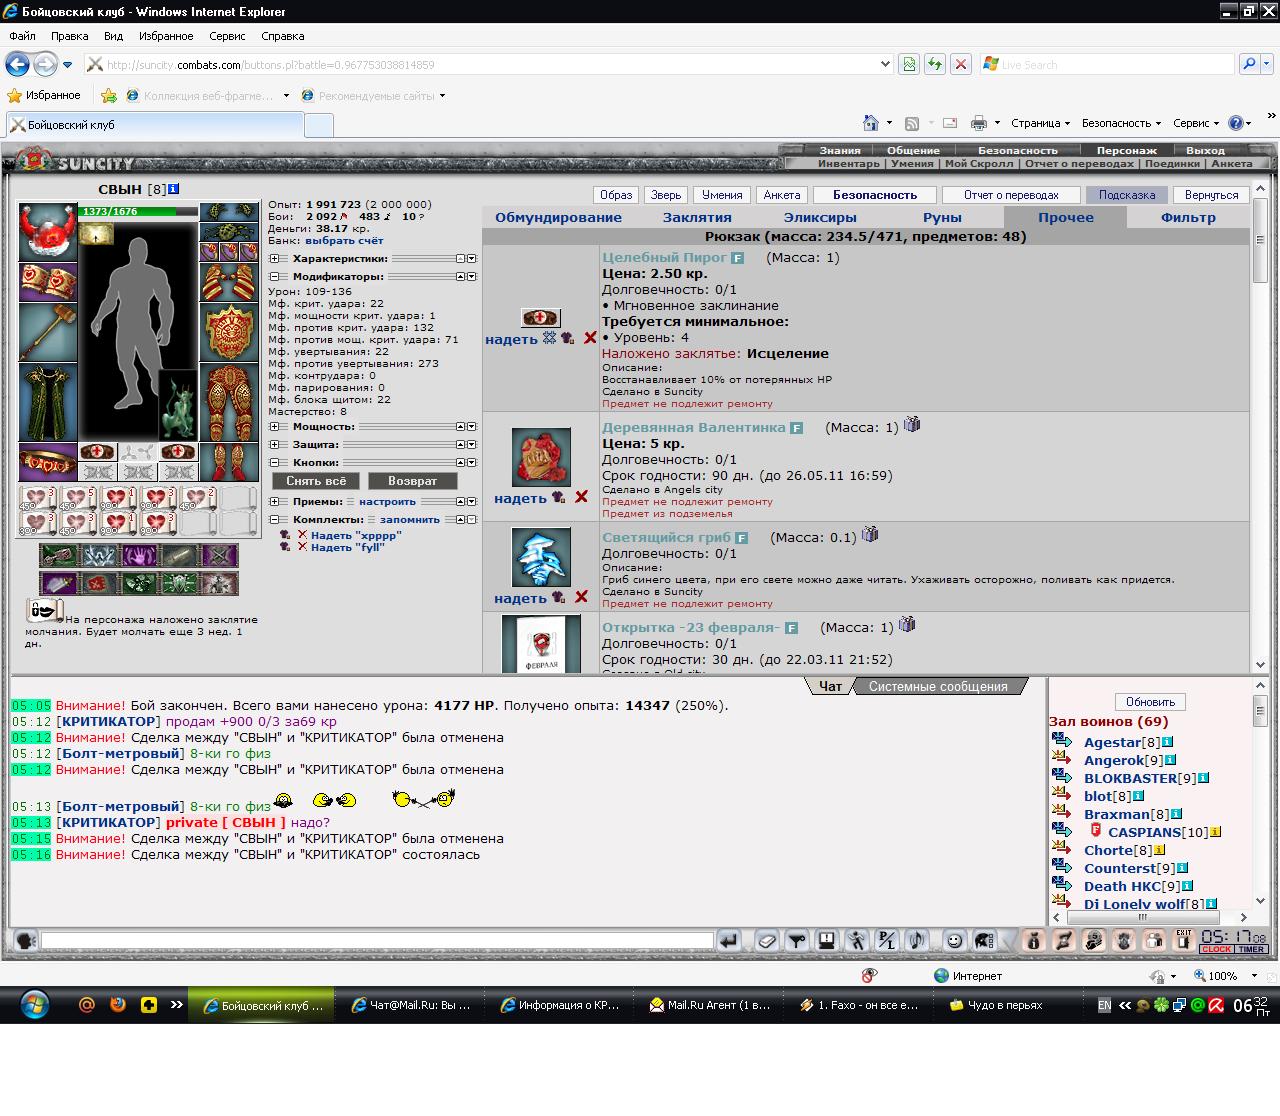1280x1116 pixels.
Task: Open info icon next to Agestar[8]
Action: [1167, 742]
